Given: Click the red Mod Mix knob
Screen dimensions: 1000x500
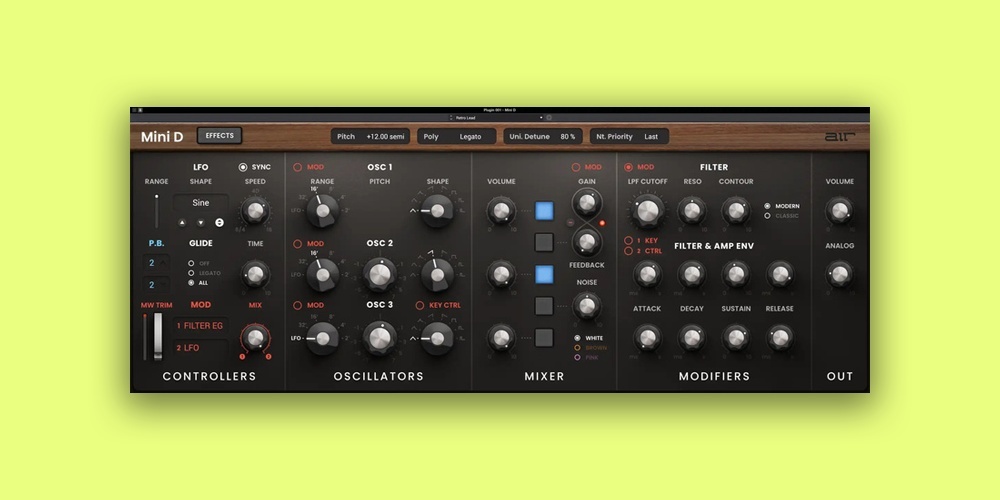Looking at the screenshot, I should click(x=255, y=338).
